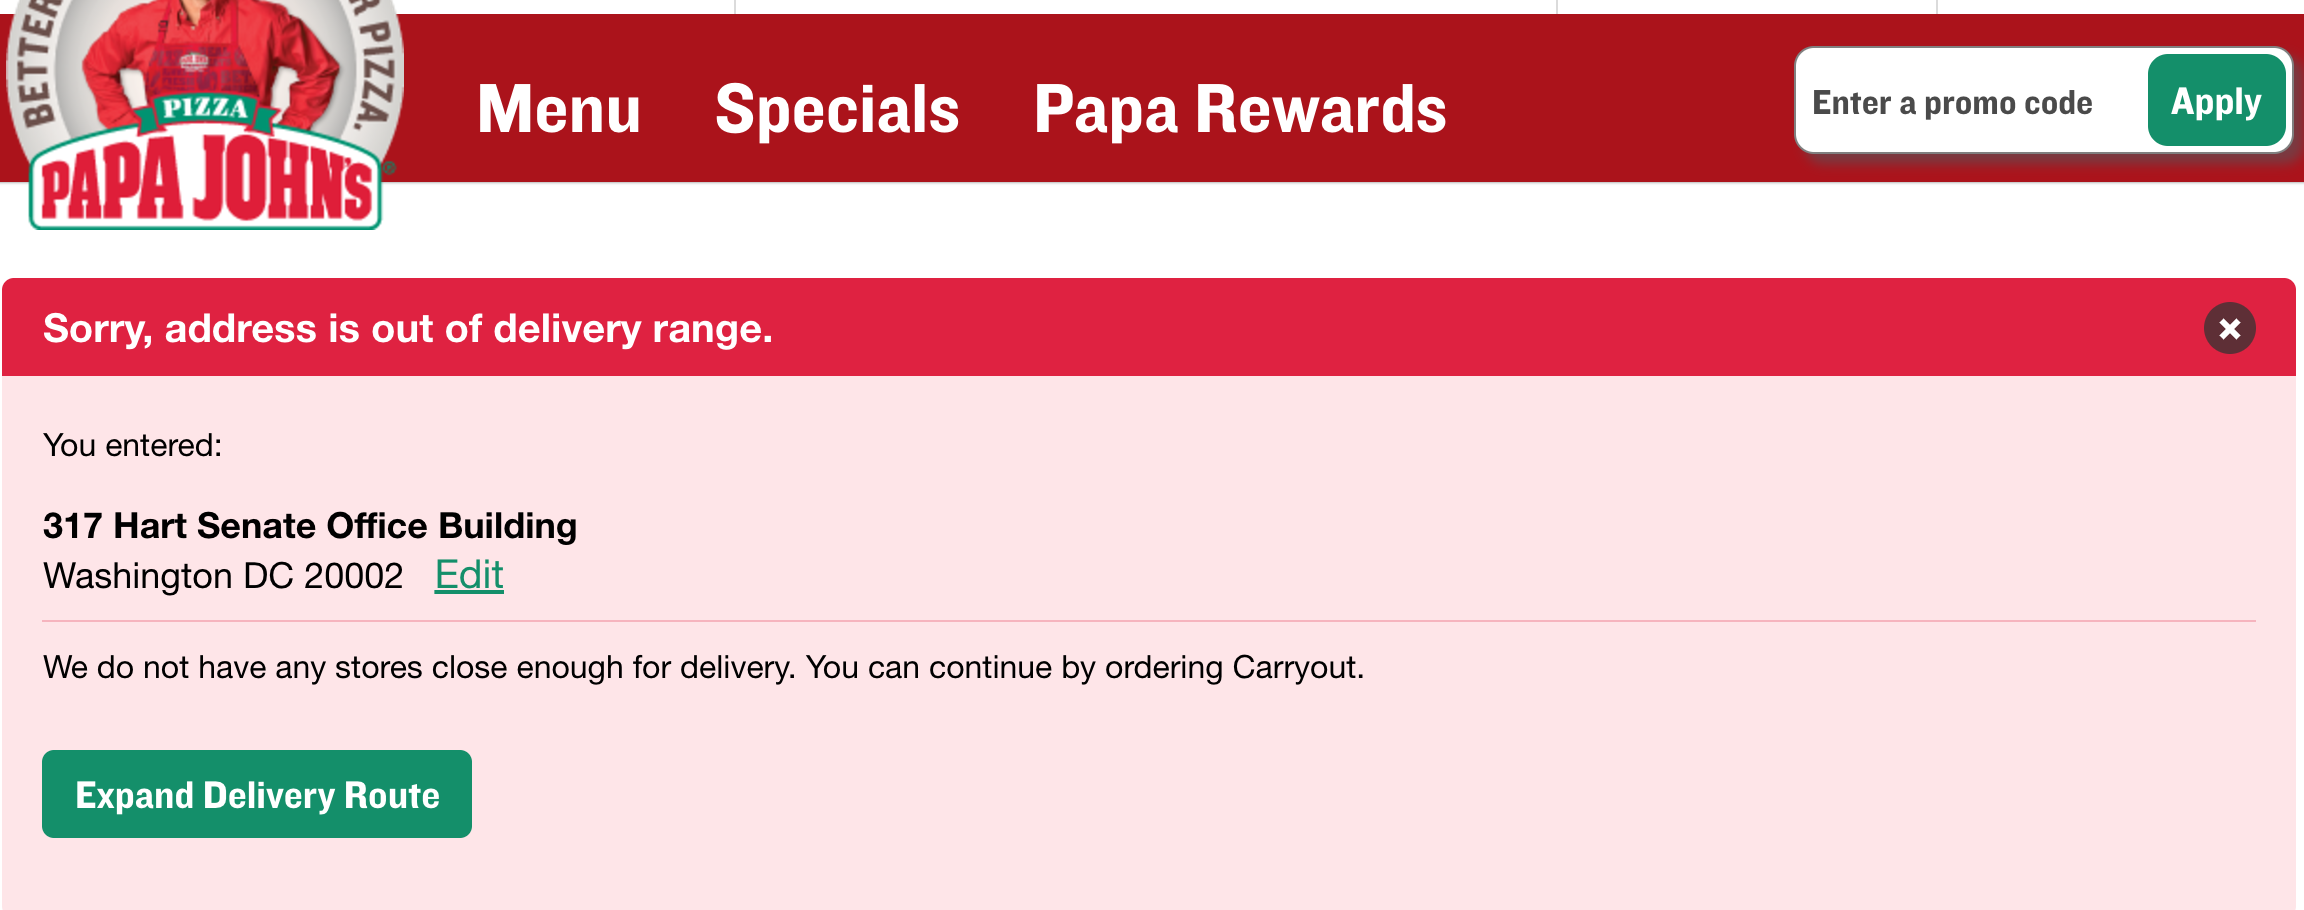Image resolution: width=2304 pixels, height=910 pixels.
Task: Click the green PIZZA ribbon in the logo
Action: (206, 110)
